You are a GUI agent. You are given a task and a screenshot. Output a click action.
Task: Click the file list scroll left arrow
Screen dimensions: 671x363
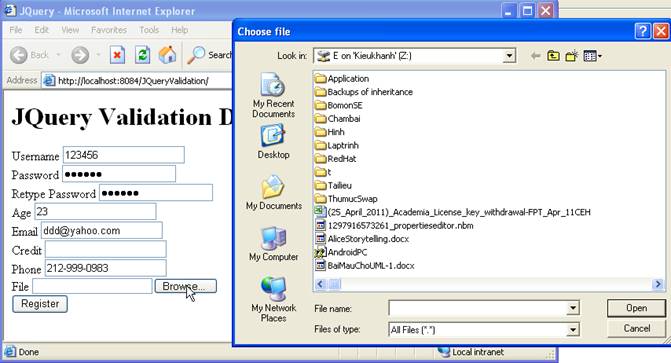[321, 284]
